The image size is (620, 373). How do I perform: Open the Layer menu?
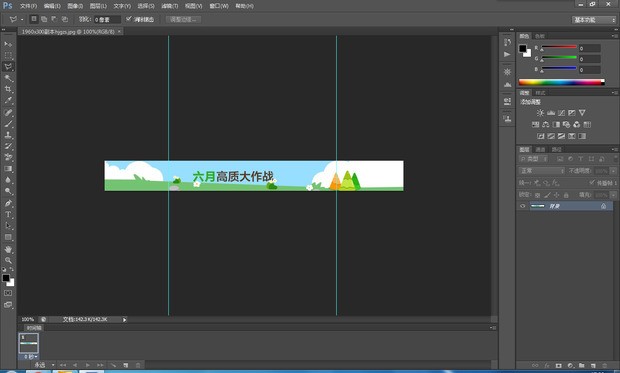tap(98, 6)
